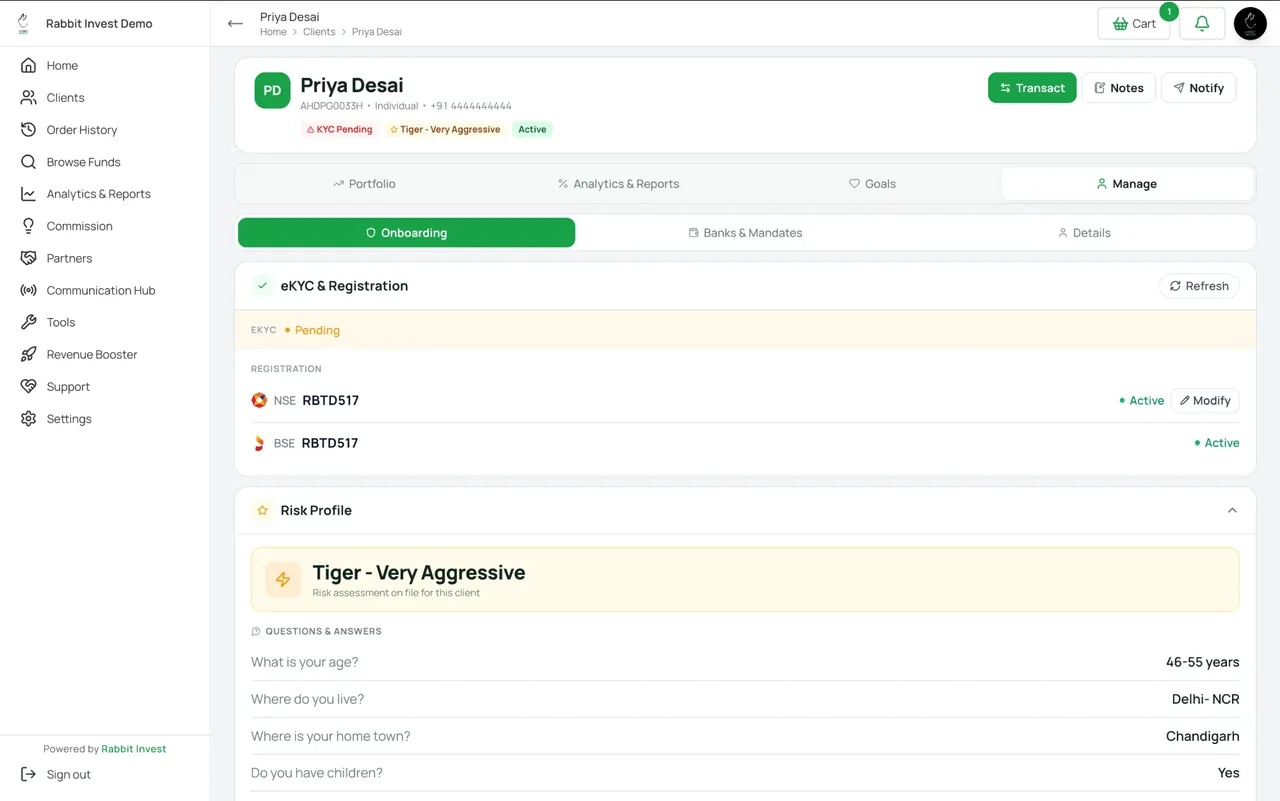1280x801 pixels.
Task: Click the Tools wrench icon
Action: (x=28, y=322)
